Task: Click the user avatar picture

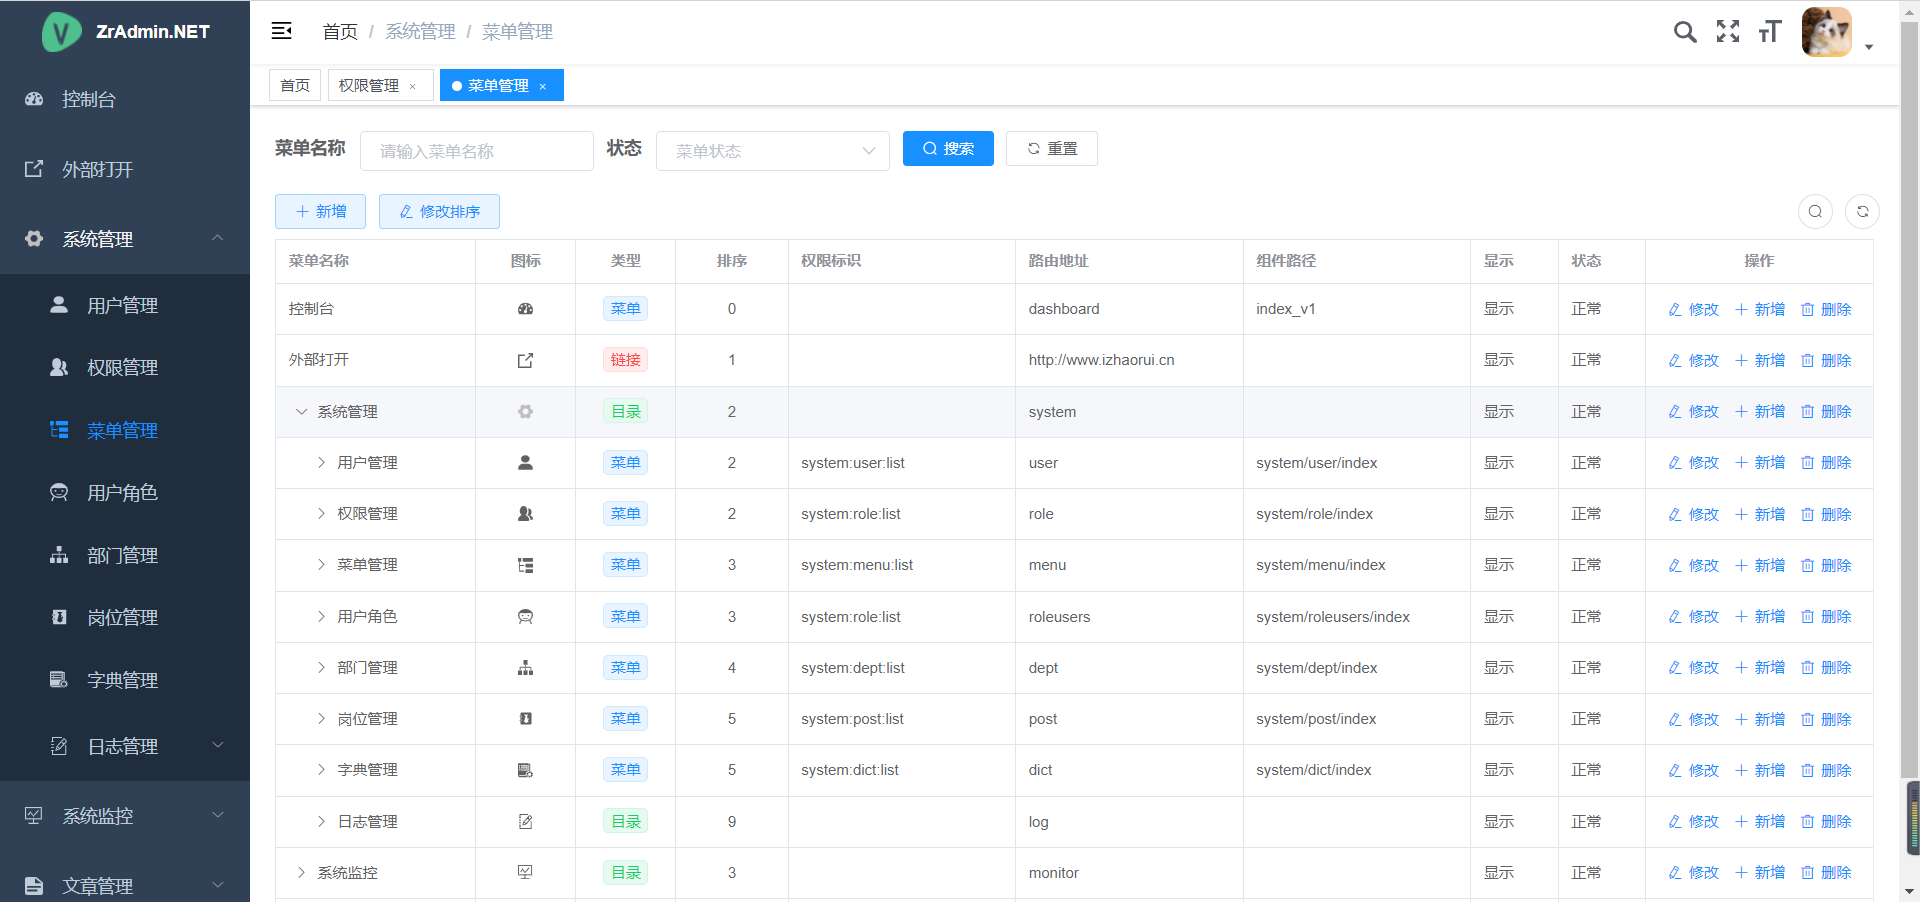Action: [1826, 32]
